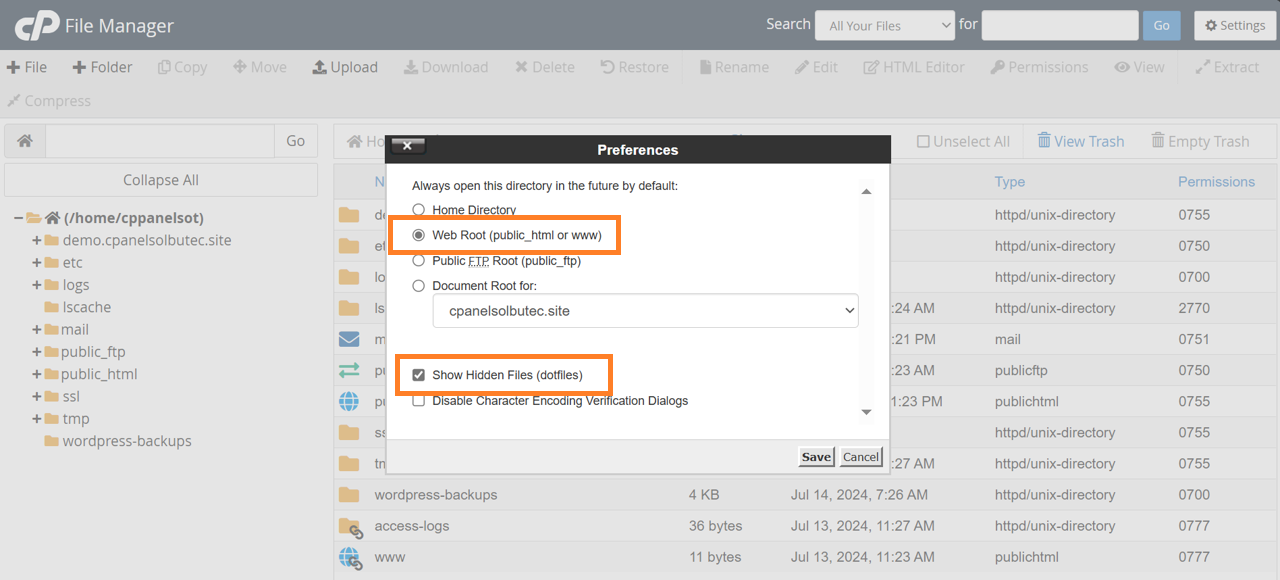Open the cpanelsolbutec.site document root dropdown
The width and height of the screenshot is (1280, 580).
click(x=645, y=311)
